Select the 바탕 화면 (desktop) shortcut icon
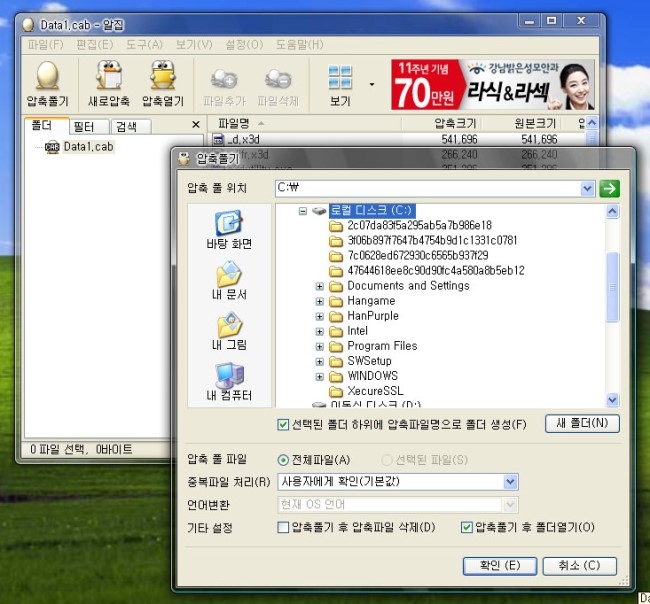Image resolution: width=650 pixels, height=604 pixels. click(229, 229)
